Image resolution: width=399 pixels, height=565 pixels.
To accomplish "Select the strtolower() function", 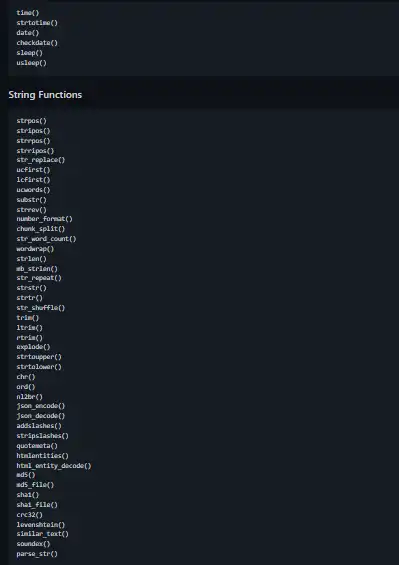I will pos(39,367).
